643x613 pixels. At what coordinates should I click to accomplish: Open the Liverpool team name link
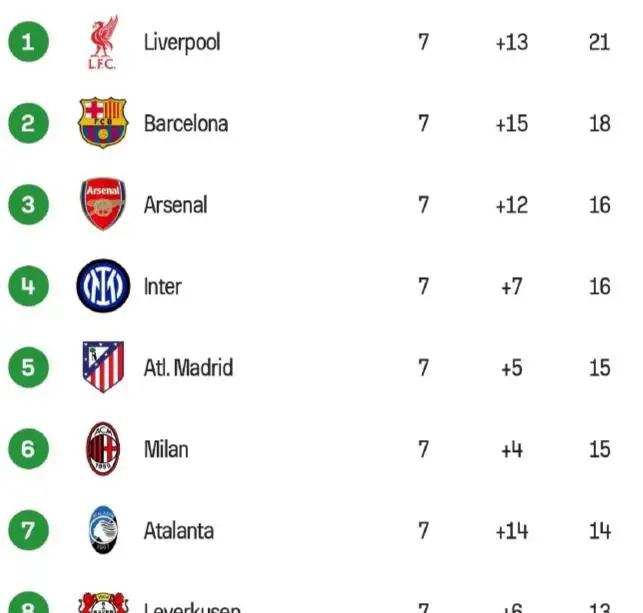click(182, 42)
